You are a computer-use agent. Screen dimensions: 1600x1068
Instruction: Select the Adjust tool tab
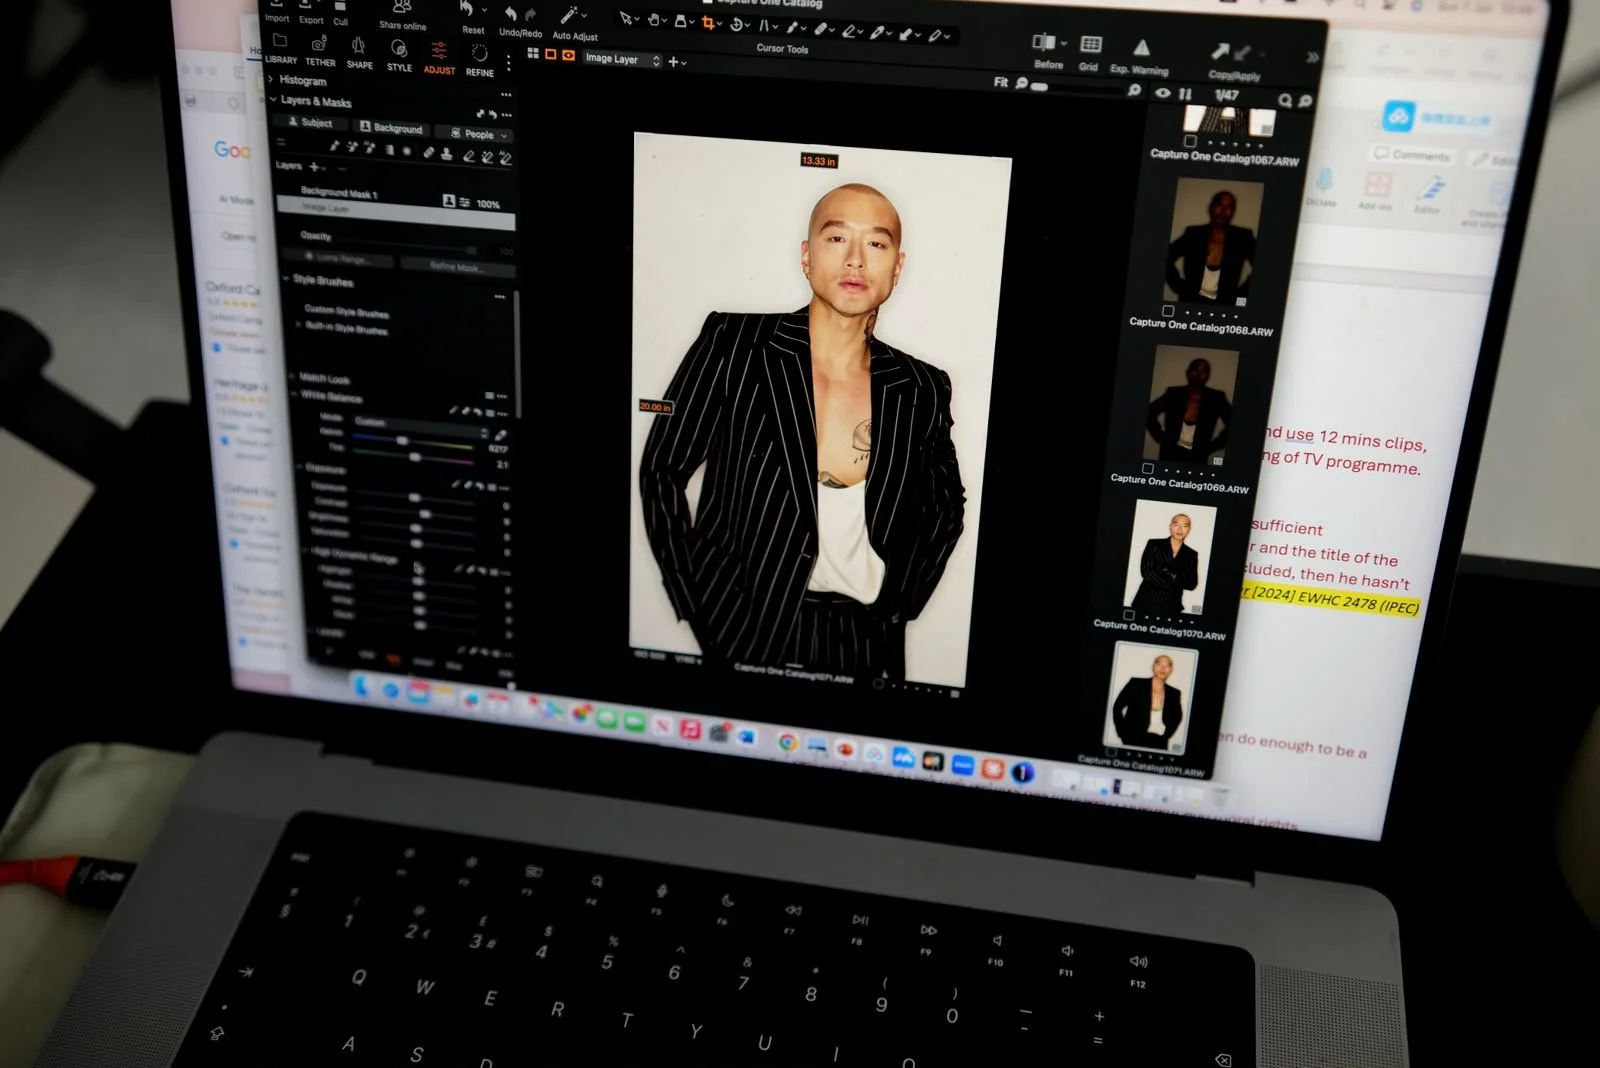pos(439,57)
